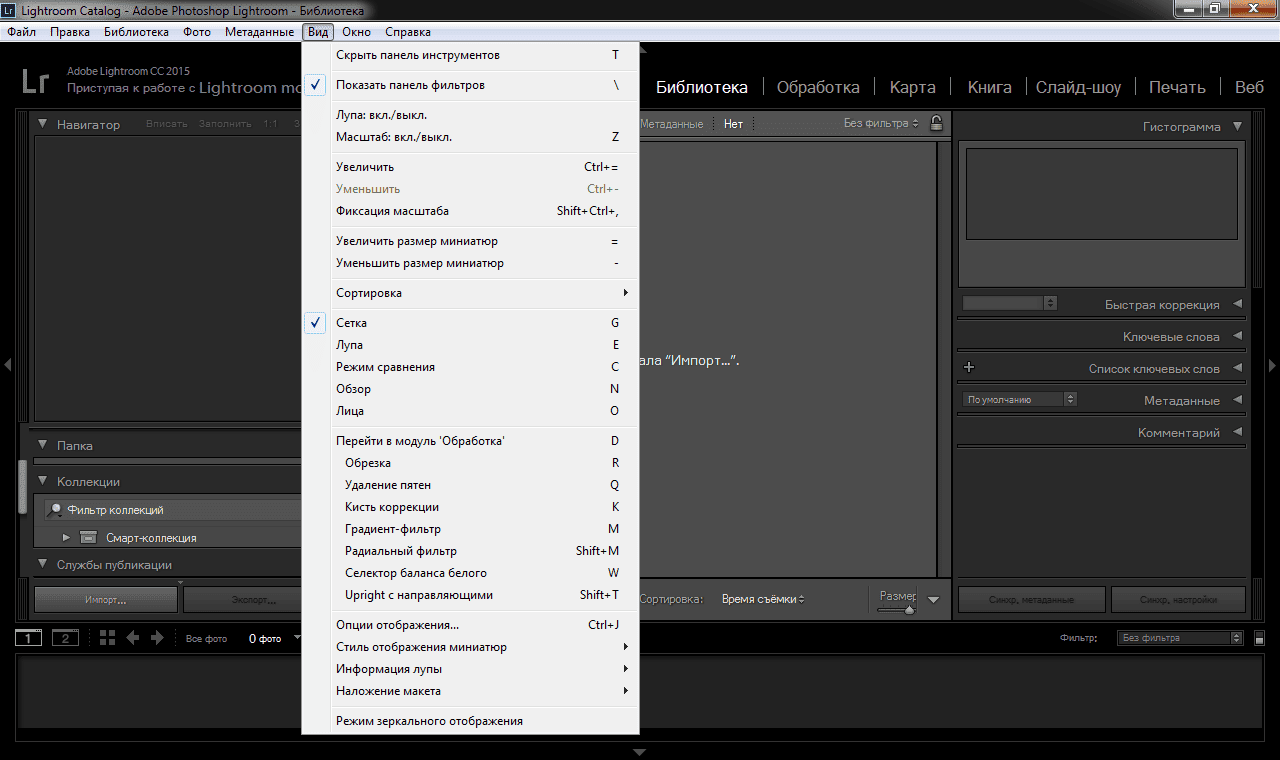Click the filter lock icon
Viewport: 1280px width, 760px height.
click(x=936, y=124)
